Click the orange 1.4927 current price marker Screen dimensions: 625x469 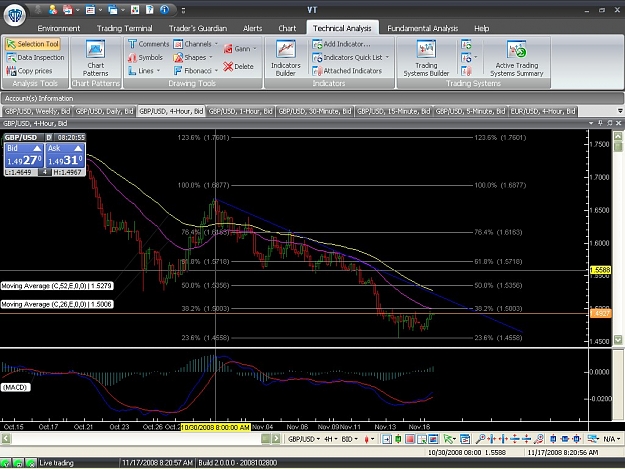click(x=601, y=313)
